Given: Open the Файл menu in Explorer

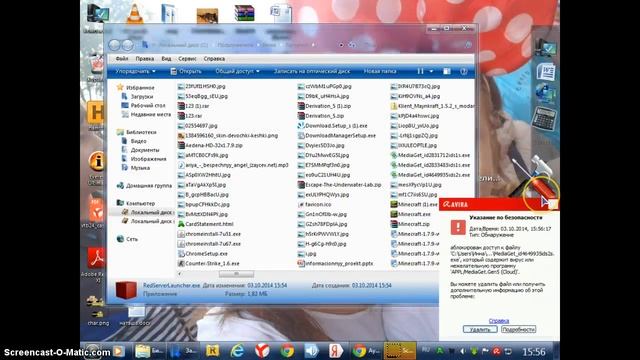Looking at the screenshot, I should [122, 59].
